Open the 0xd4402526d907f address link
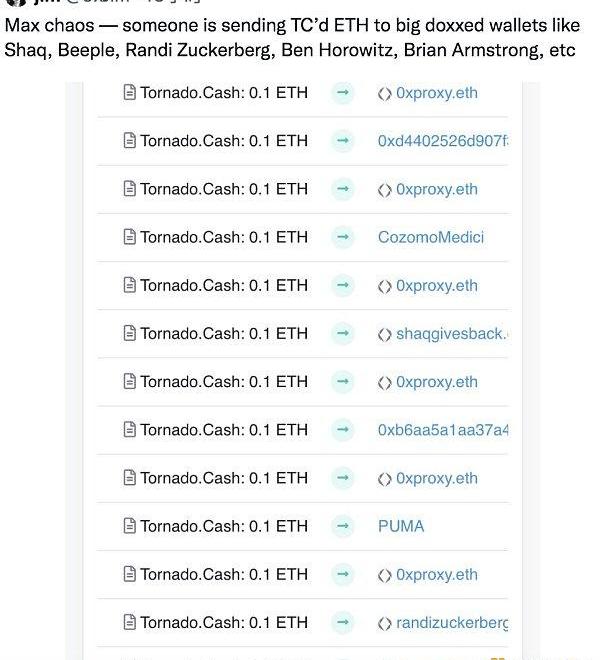600x660 pixels. (x=442, y=141)
